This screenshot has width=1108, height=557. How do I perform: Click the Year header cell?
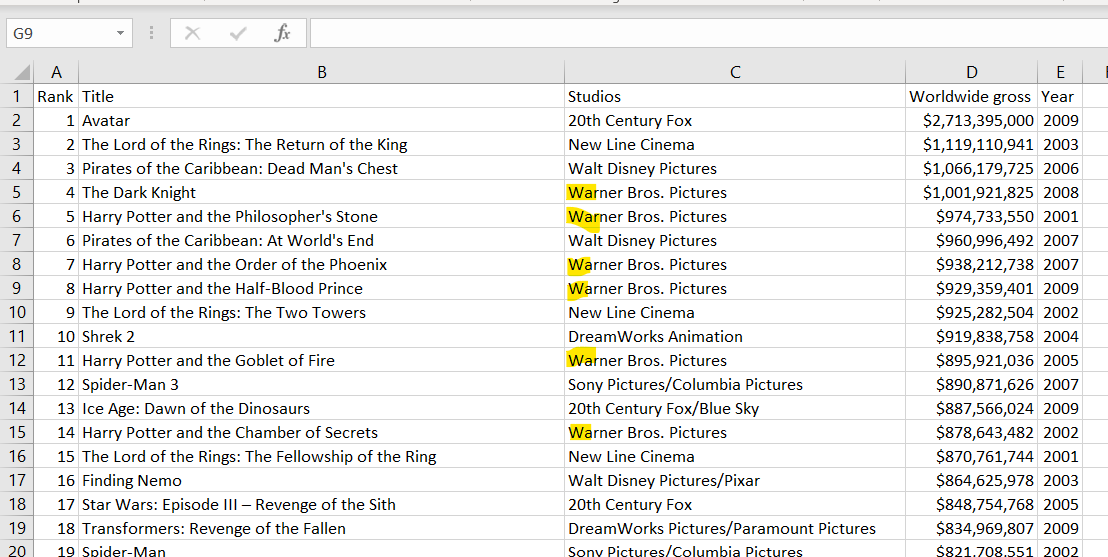pyautogui.click(x=1060, y=96)
